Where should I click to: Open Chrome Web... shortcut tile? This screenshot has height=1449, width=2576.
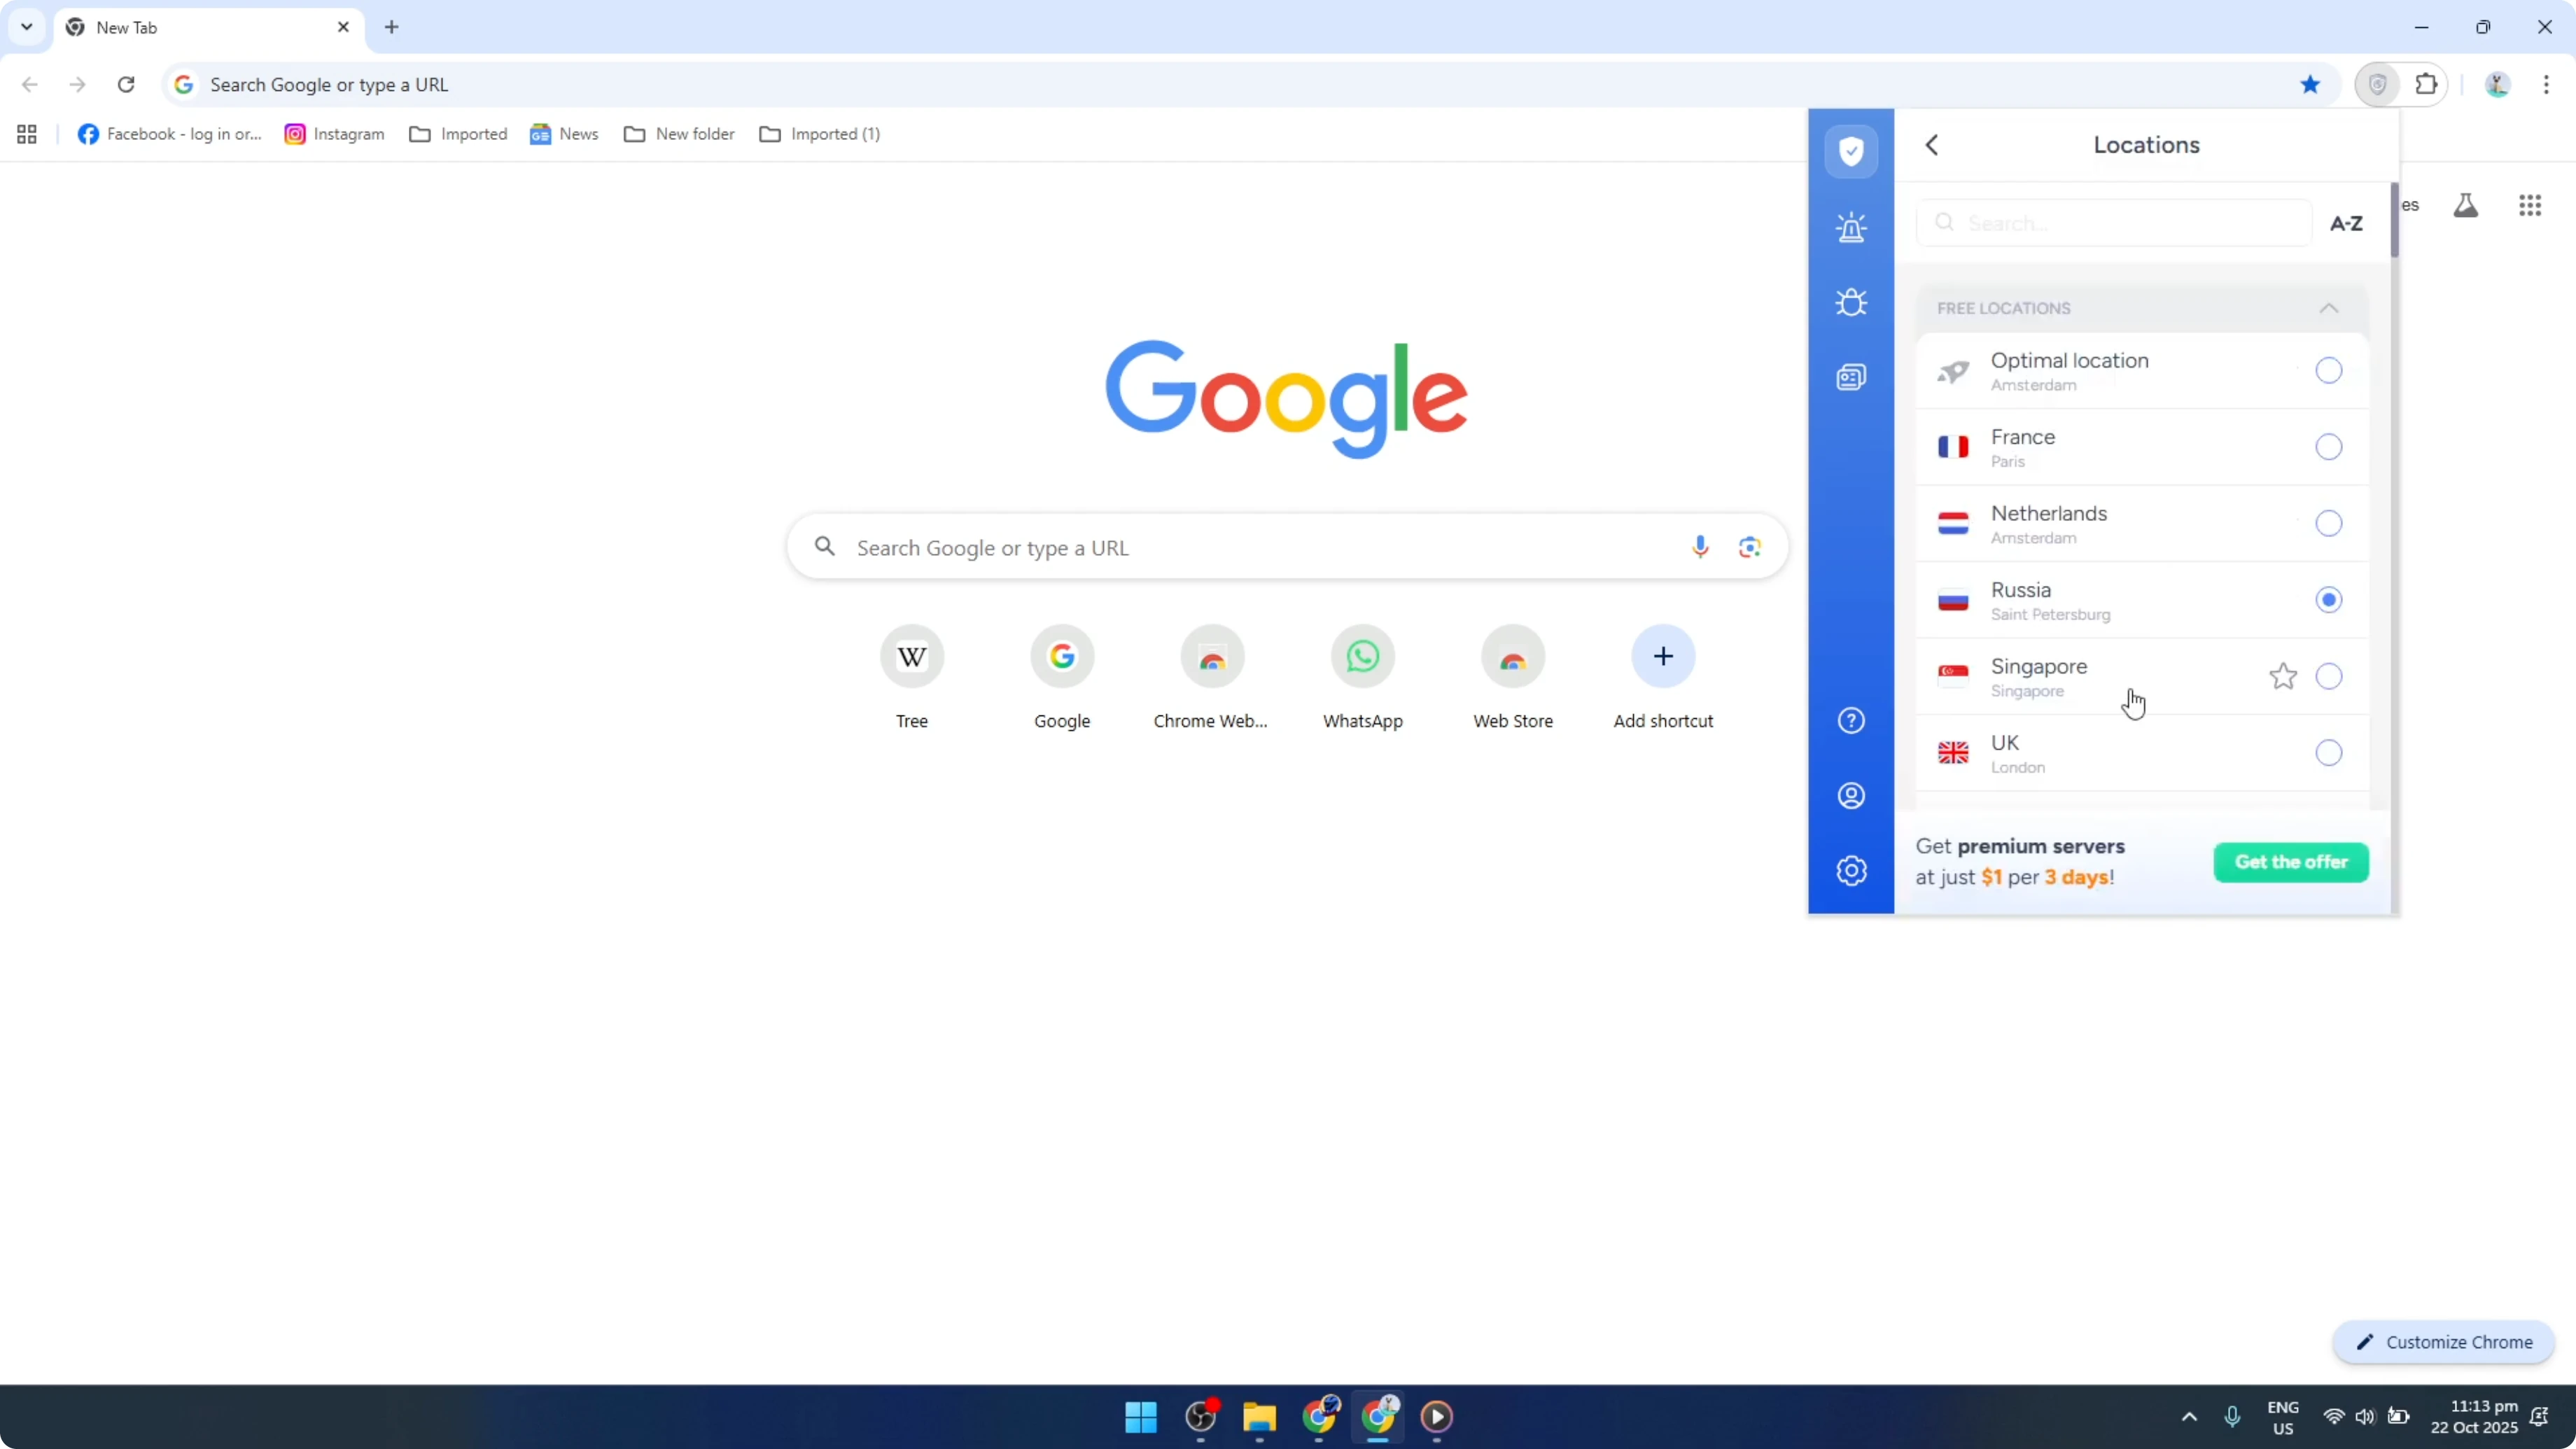[1212, 678]
